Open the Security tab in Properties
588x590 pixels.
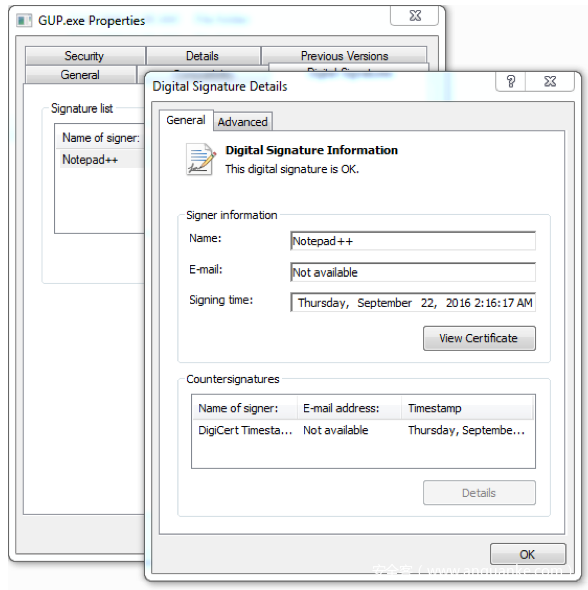tap(85, 56)
